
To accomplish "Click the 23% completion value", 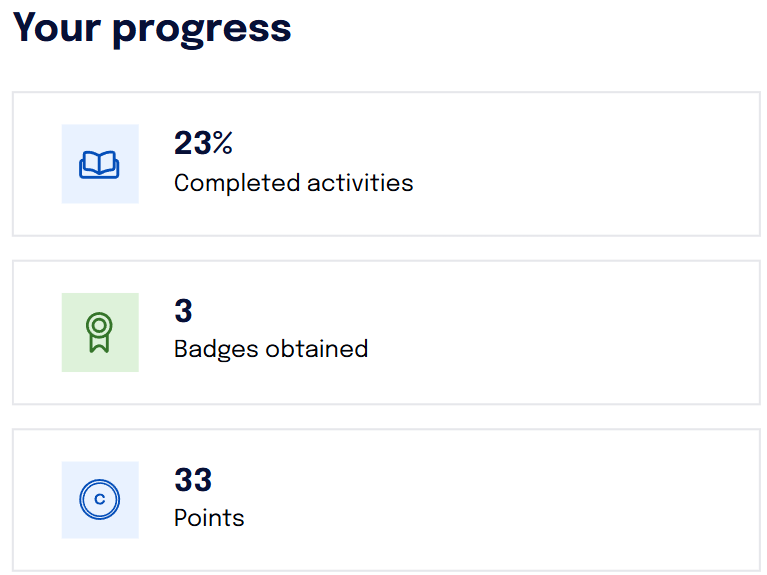I will pos(203,143).
